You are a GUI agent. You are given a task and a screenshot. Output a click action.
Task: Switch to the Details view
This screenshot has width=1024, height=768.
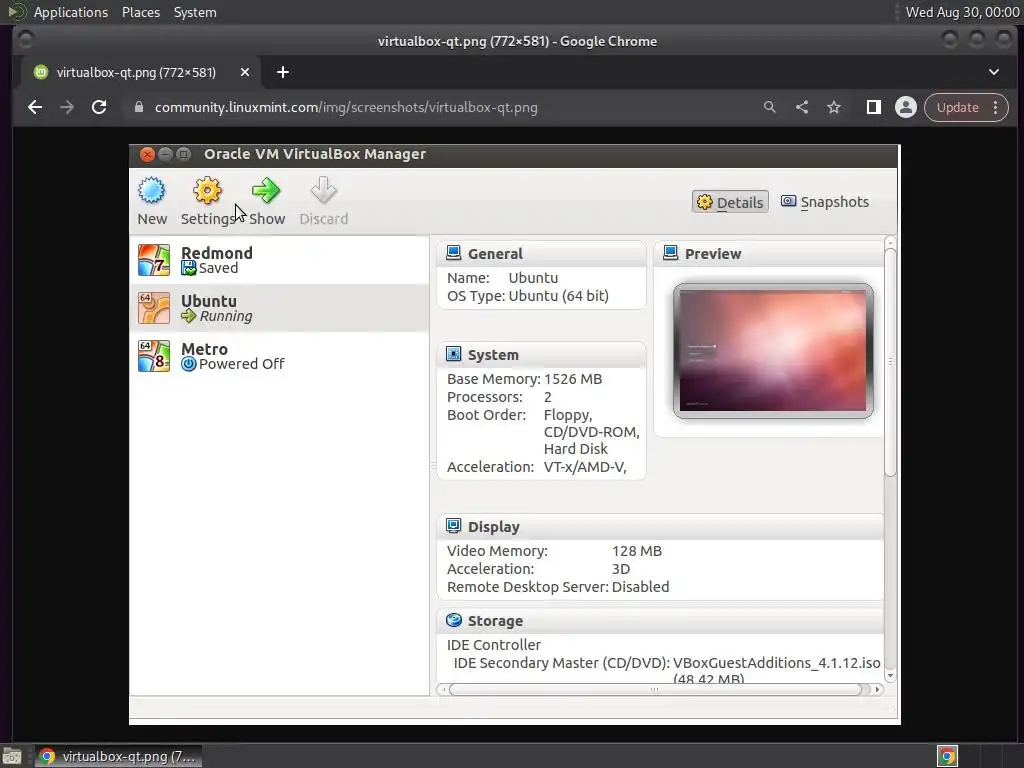[x=730, y=202]
